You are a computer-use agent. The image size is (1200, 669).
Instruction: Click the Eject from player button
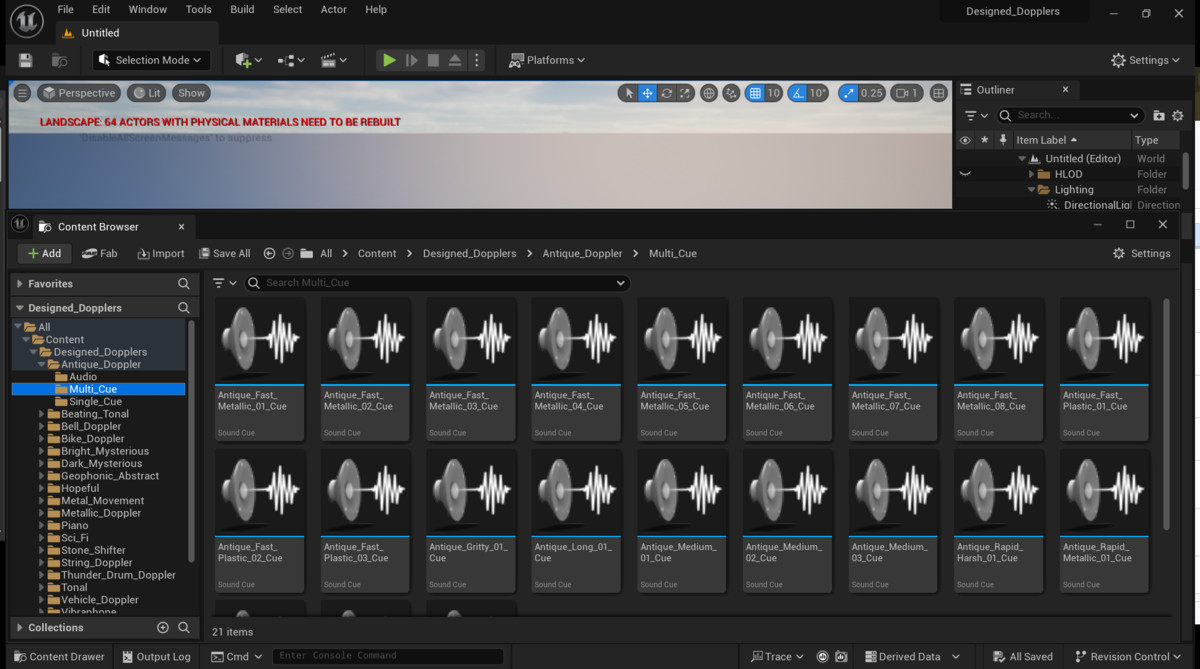[x=455, y=60]
